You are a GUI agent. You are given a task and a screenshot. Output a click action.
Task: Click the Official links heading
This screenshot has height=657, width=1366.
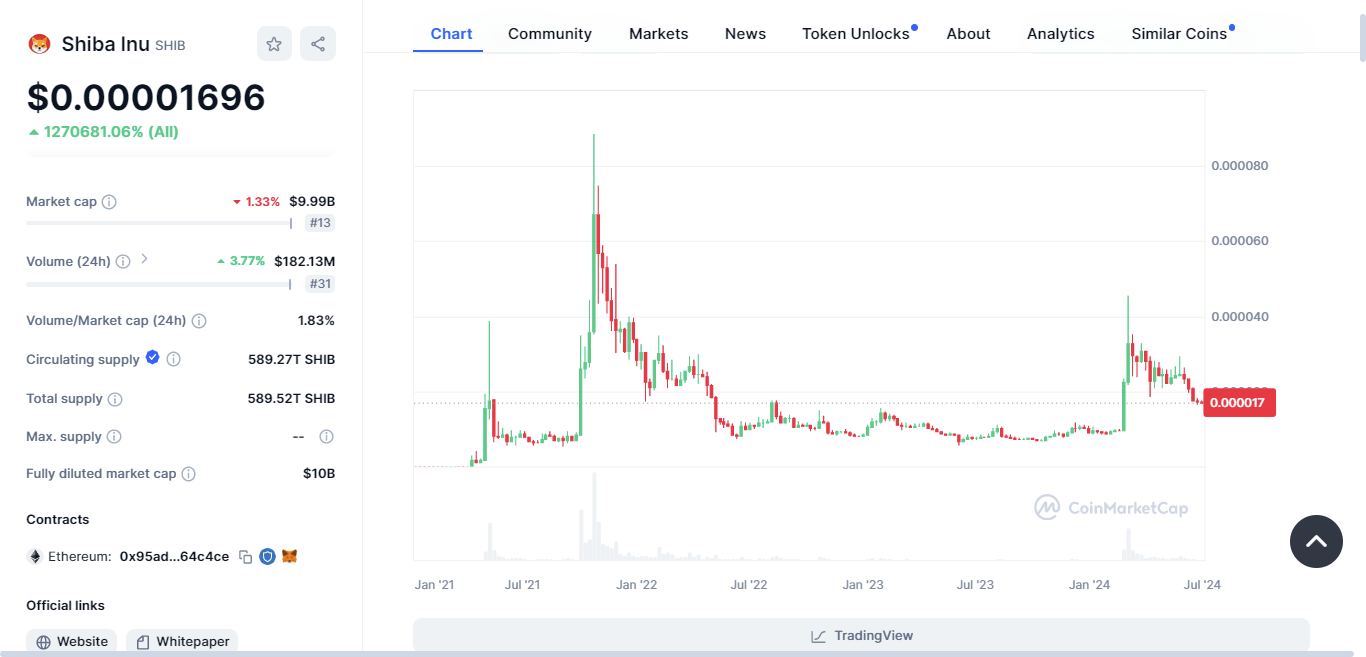click(65, 606)
